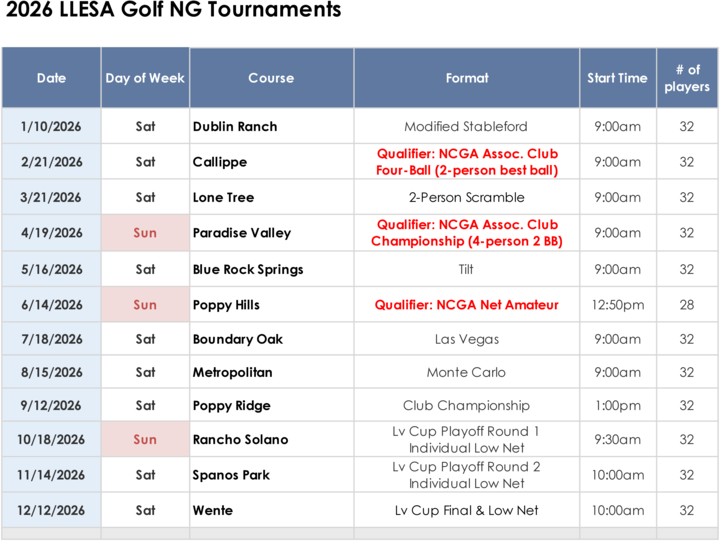Select the Format column header

pos(467,78)
